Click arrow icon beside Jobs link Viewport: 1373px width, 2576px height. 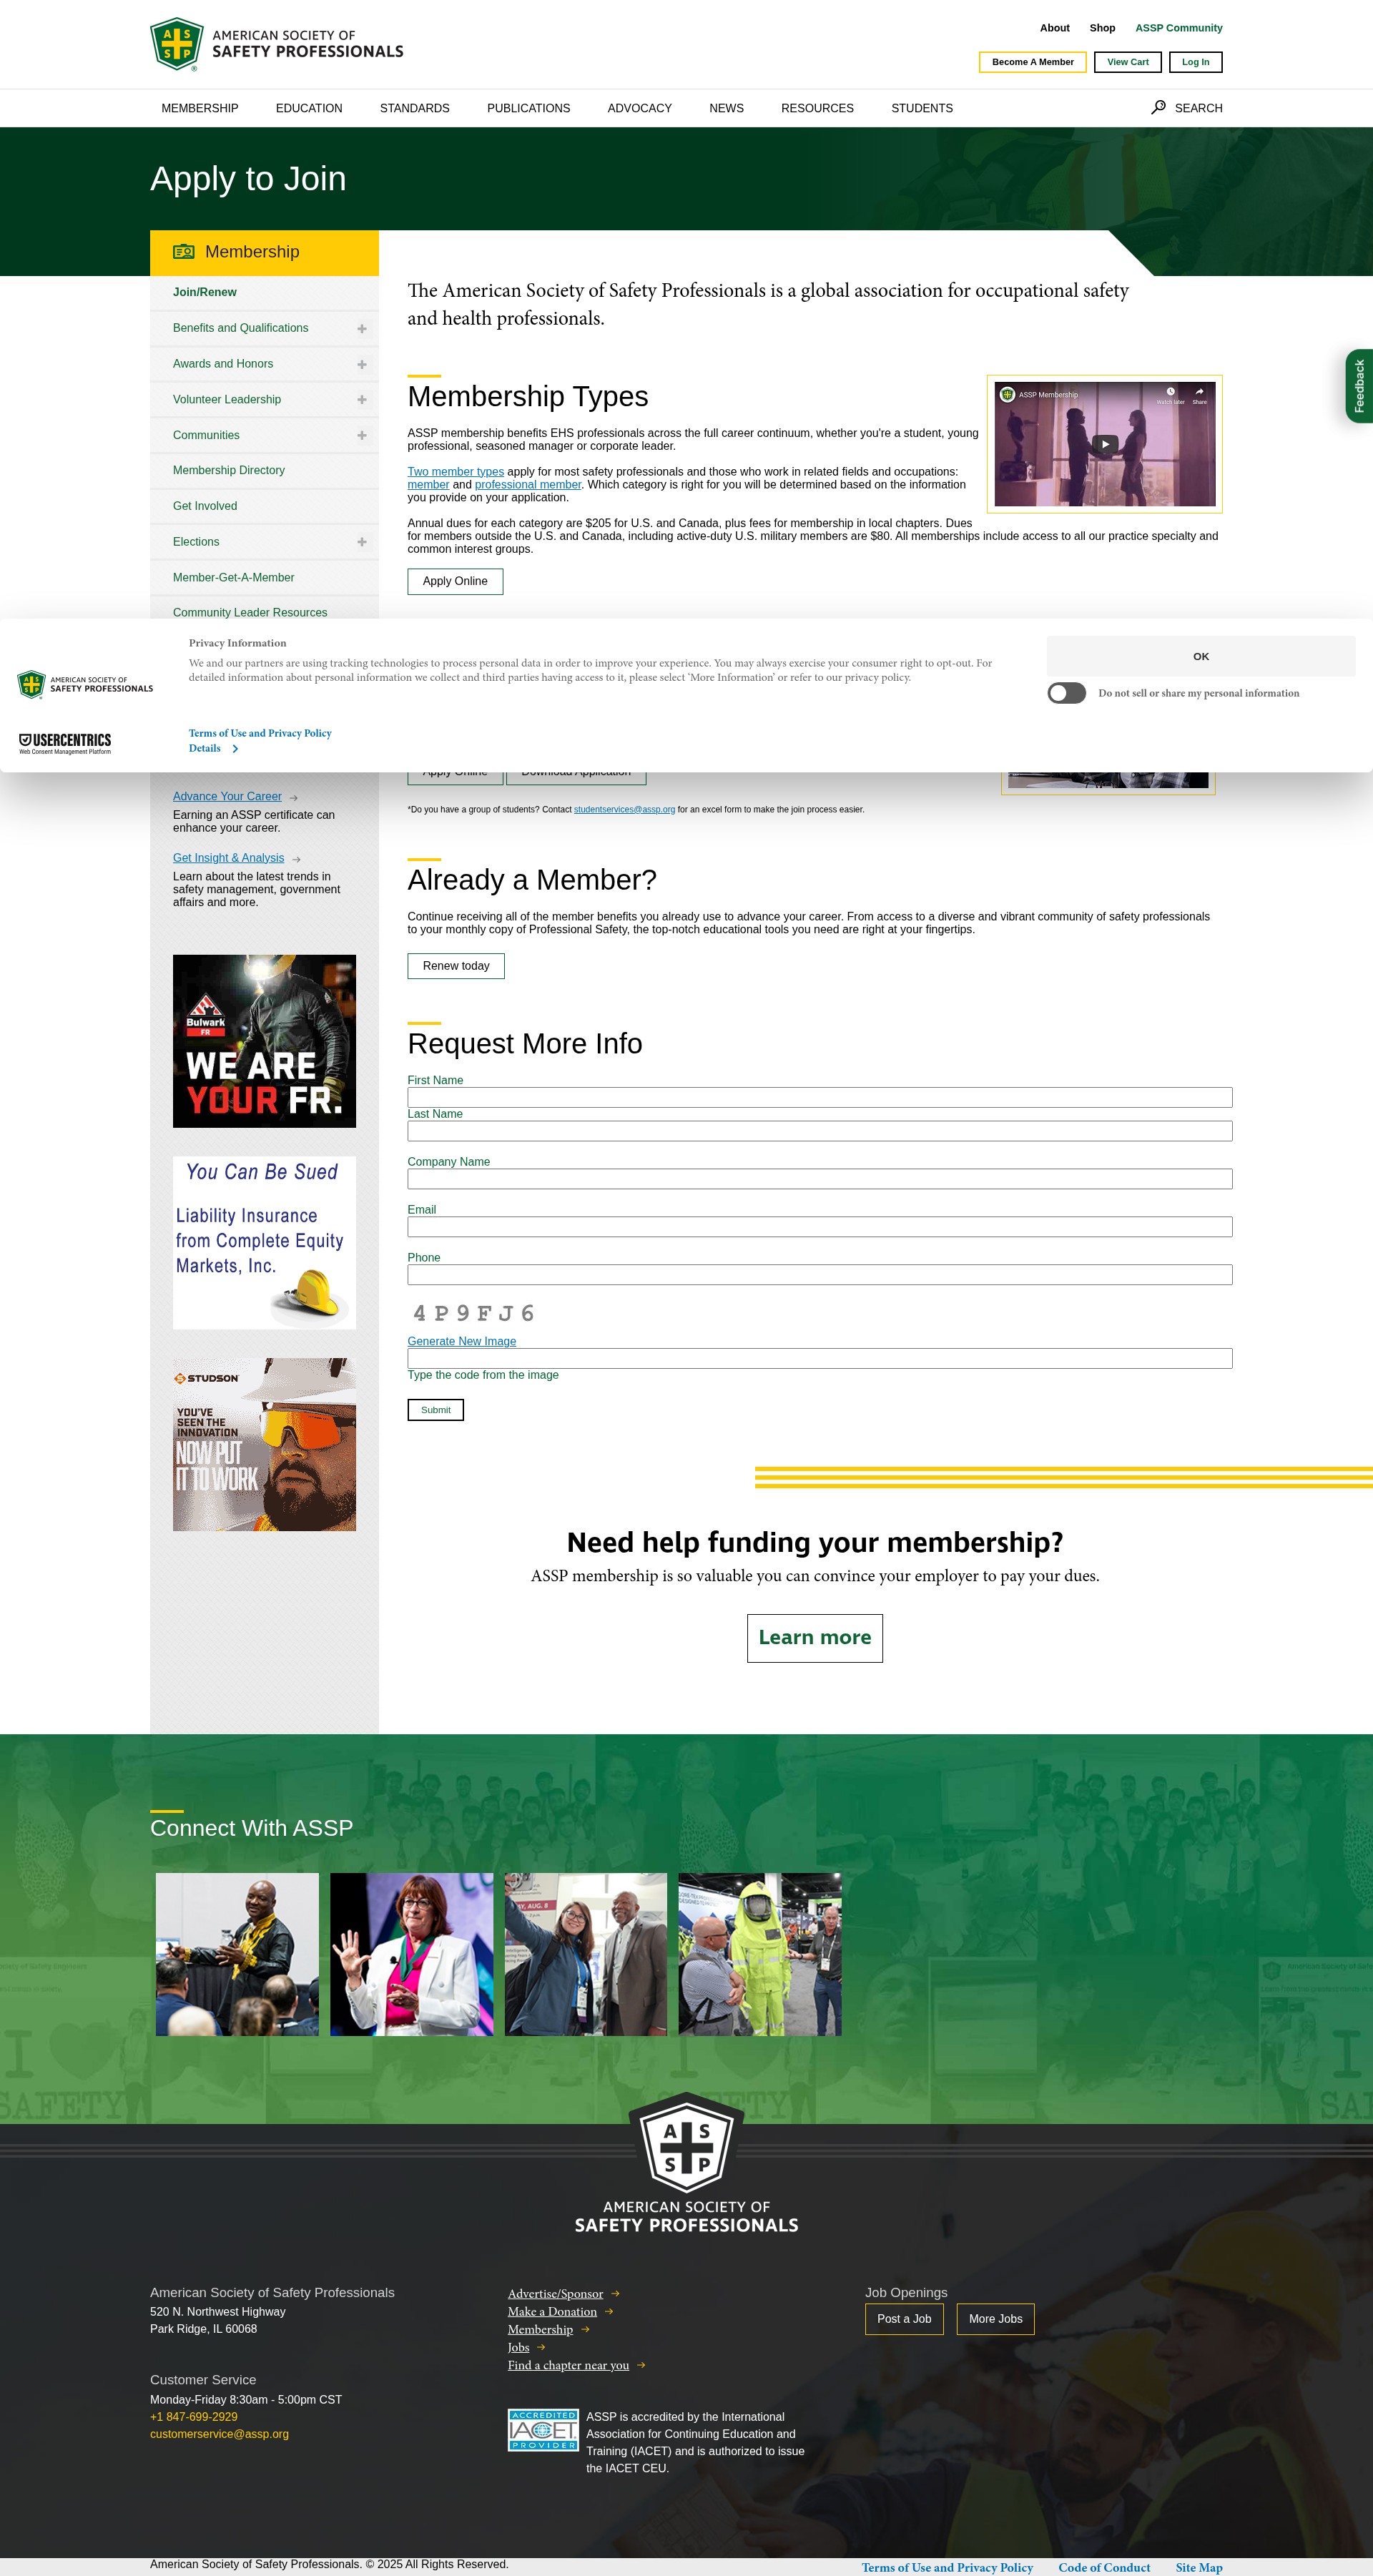click(x=541, y=2348)
